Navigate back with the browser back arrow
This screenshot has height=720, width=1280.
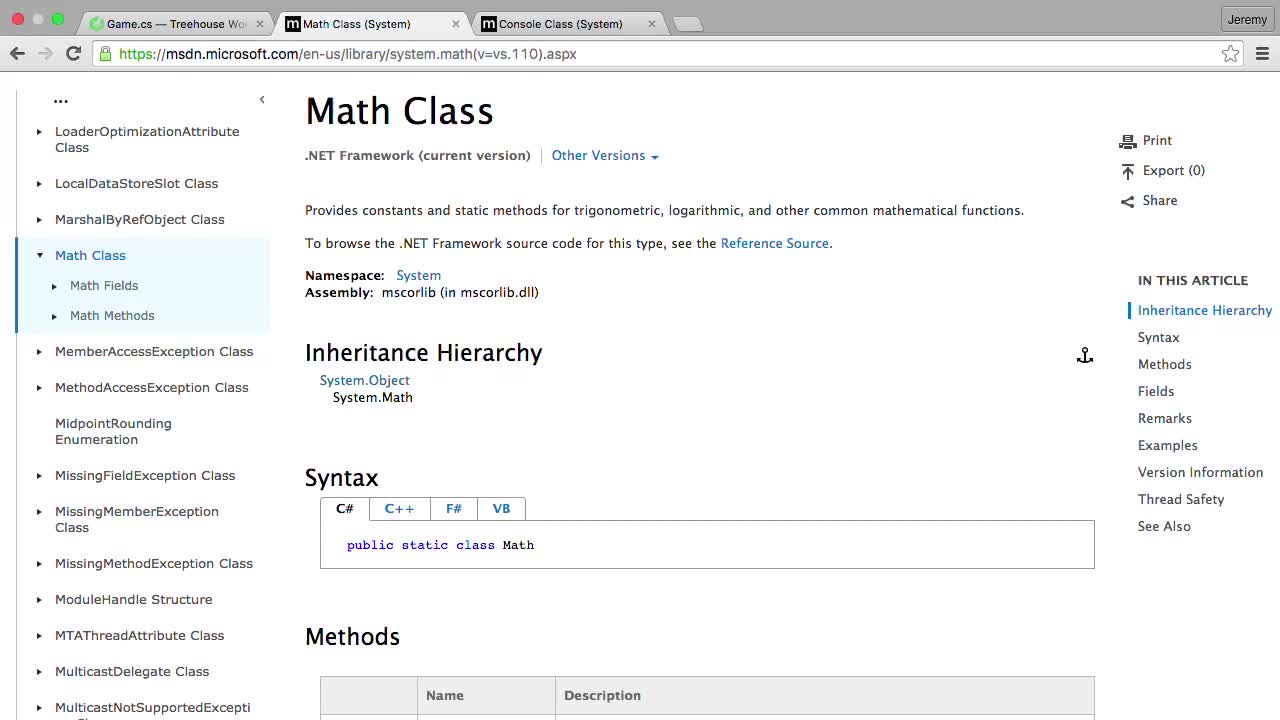coord(17,54)
